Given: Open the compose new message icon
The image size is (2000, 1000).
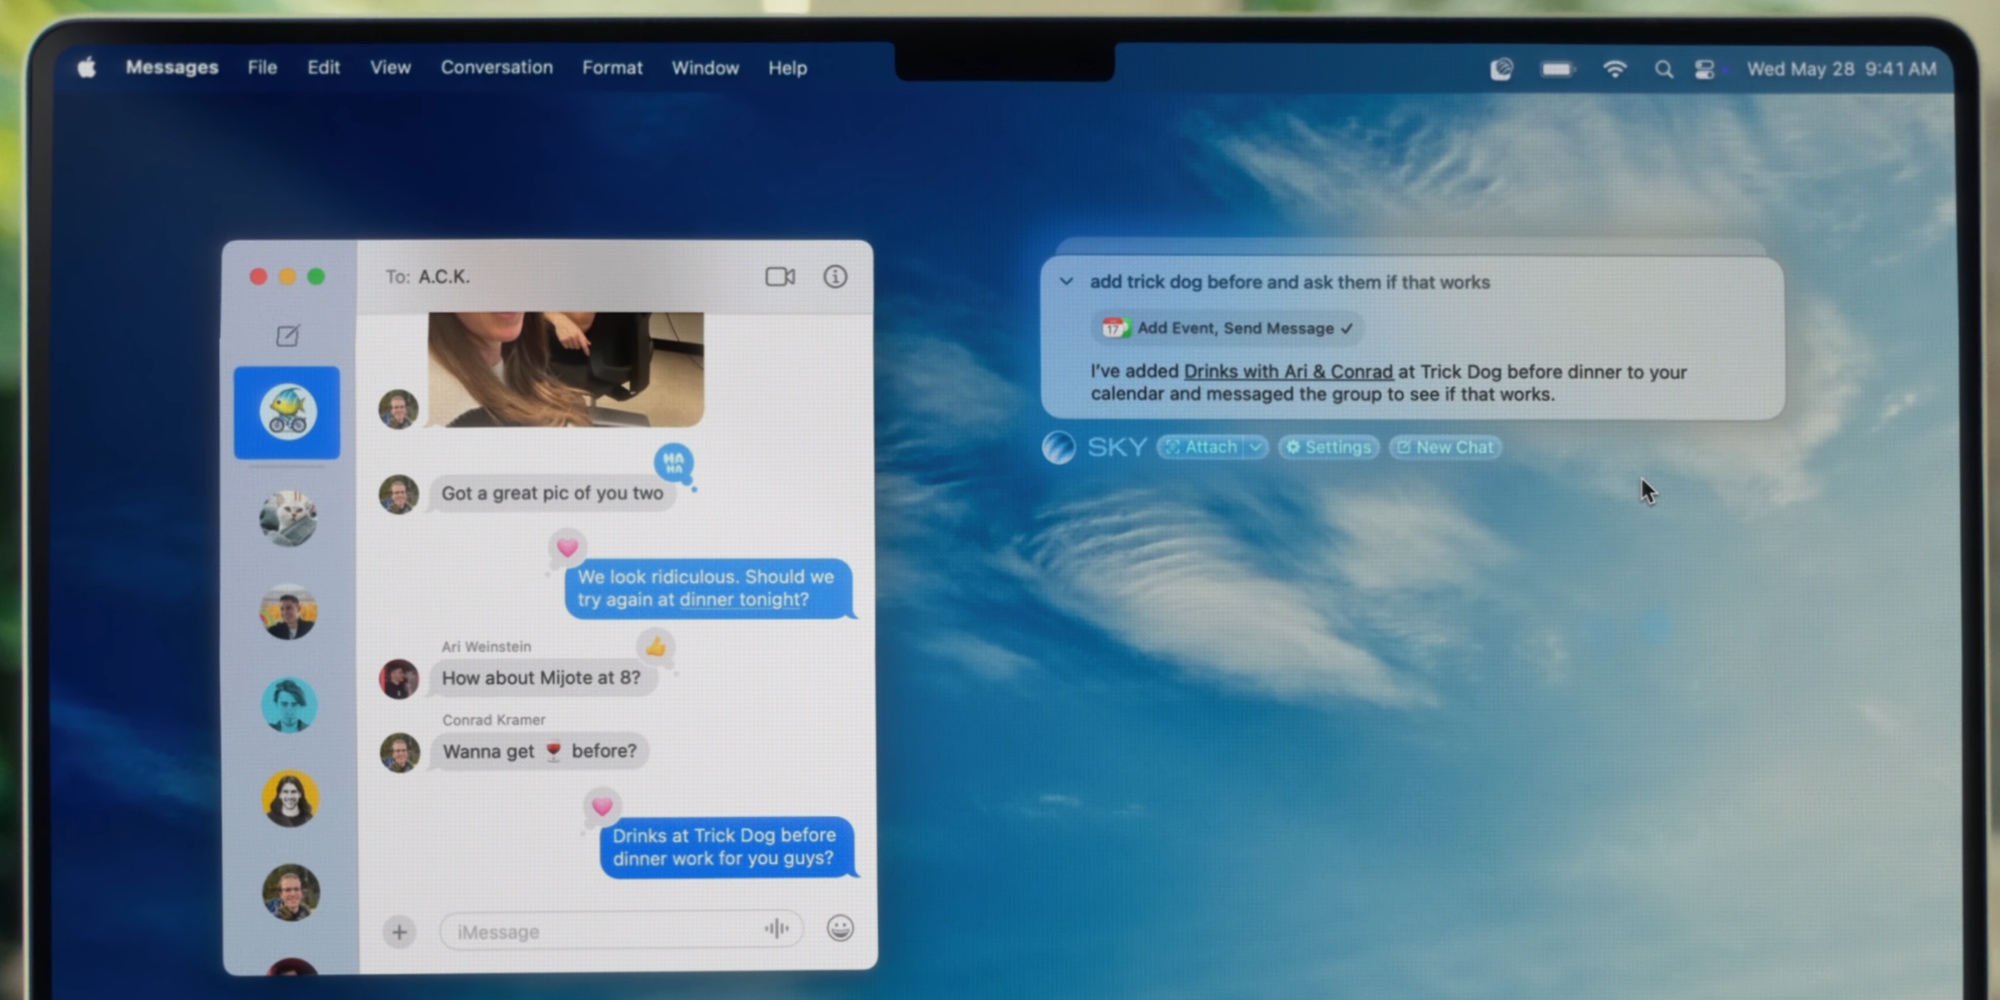Looking at the screenshot, I should coord(288,336).
